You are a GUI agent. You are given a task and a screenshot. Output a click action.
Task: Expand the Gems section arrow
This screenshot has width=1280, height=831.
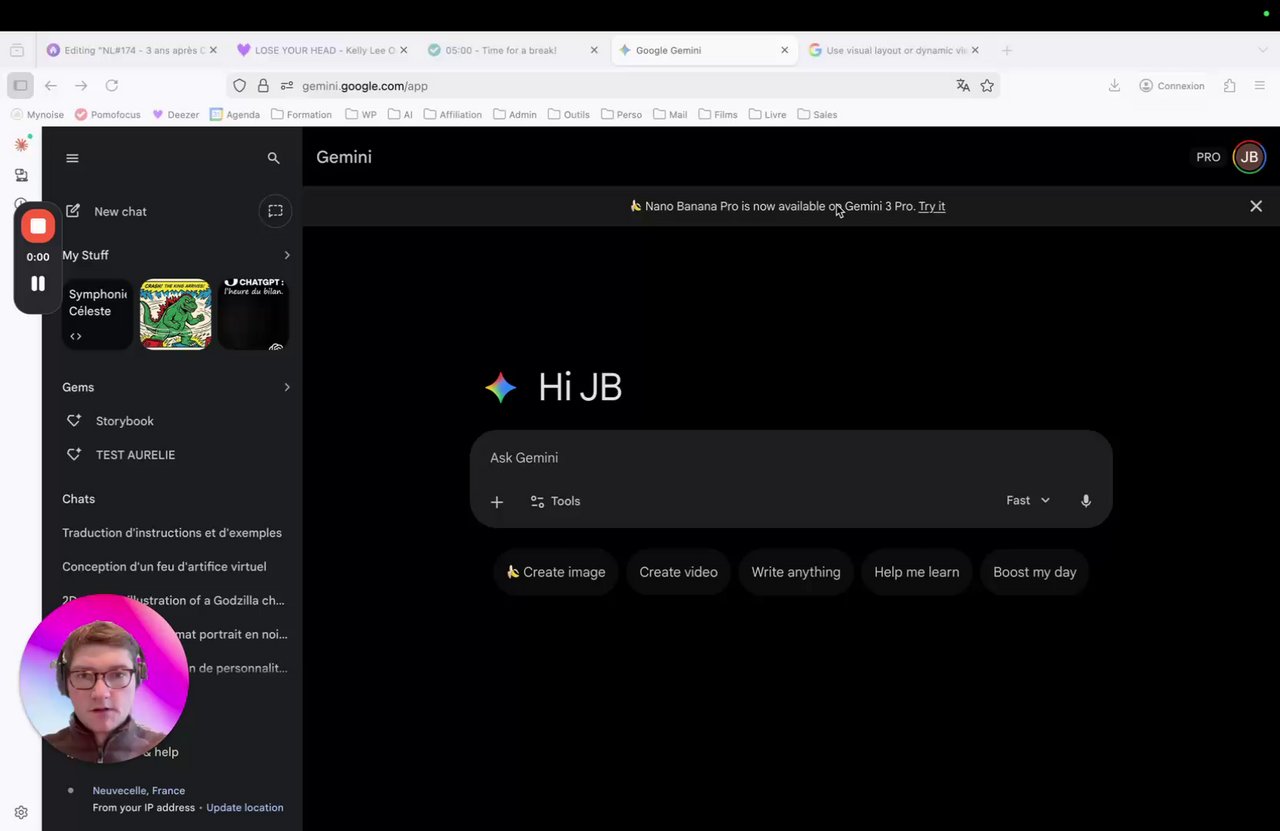(x=287, y=387)
